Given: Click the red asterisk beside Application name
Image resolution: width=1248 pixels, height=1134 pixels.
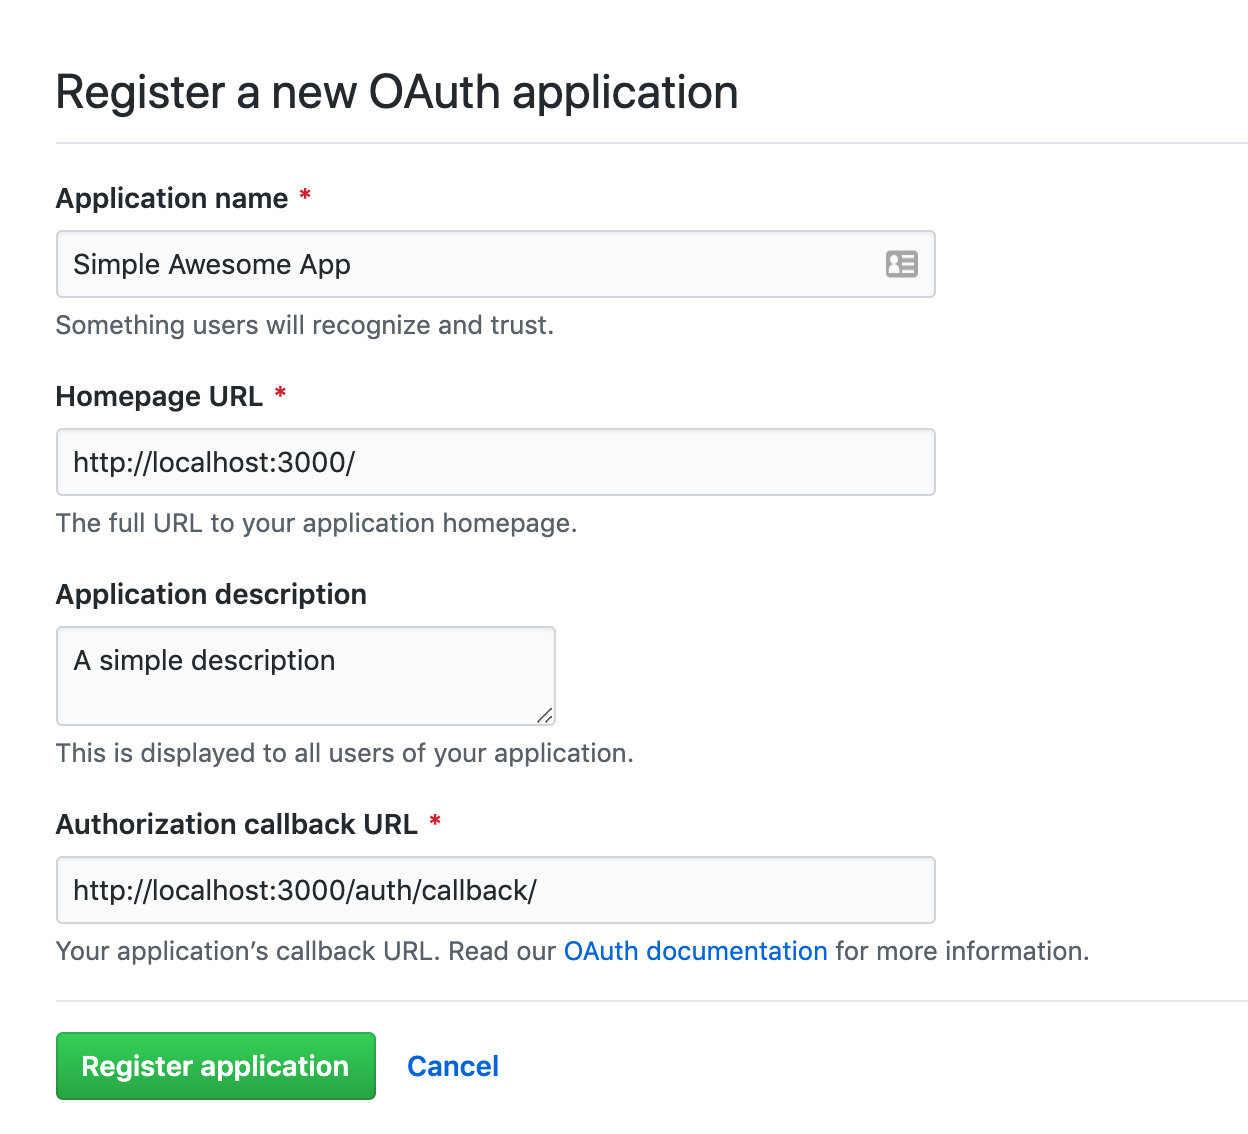Looking at the screenshot, I should [305, 195].
